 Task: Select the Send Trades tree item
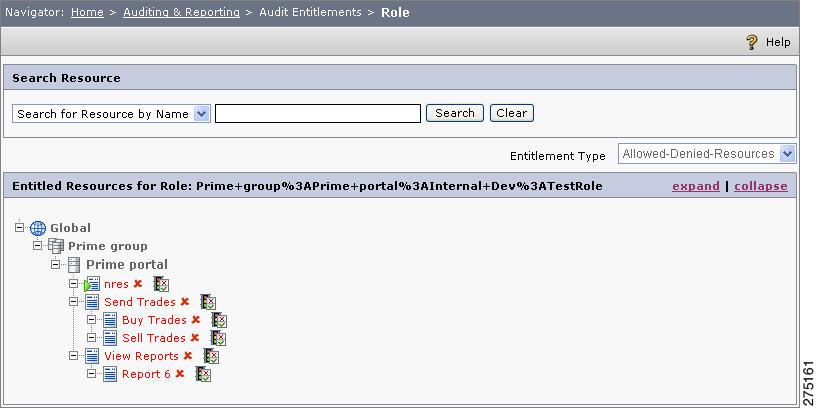[139, 302]
